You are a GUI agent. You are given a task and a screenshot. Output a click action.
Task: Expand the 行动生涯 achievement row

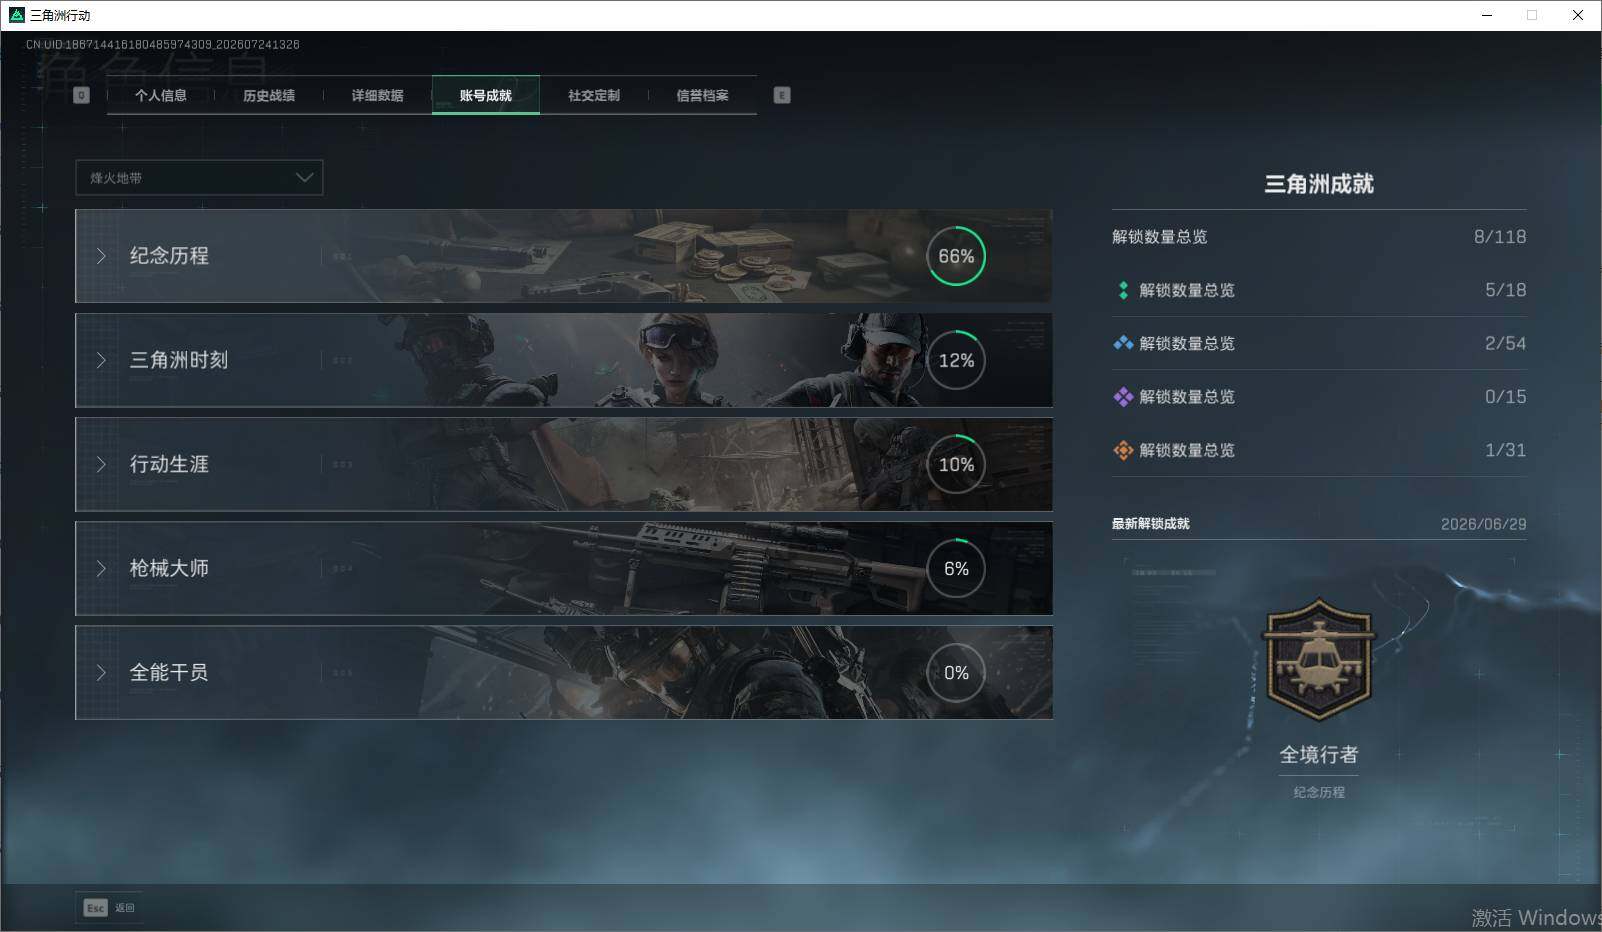(x=564, y=464)
